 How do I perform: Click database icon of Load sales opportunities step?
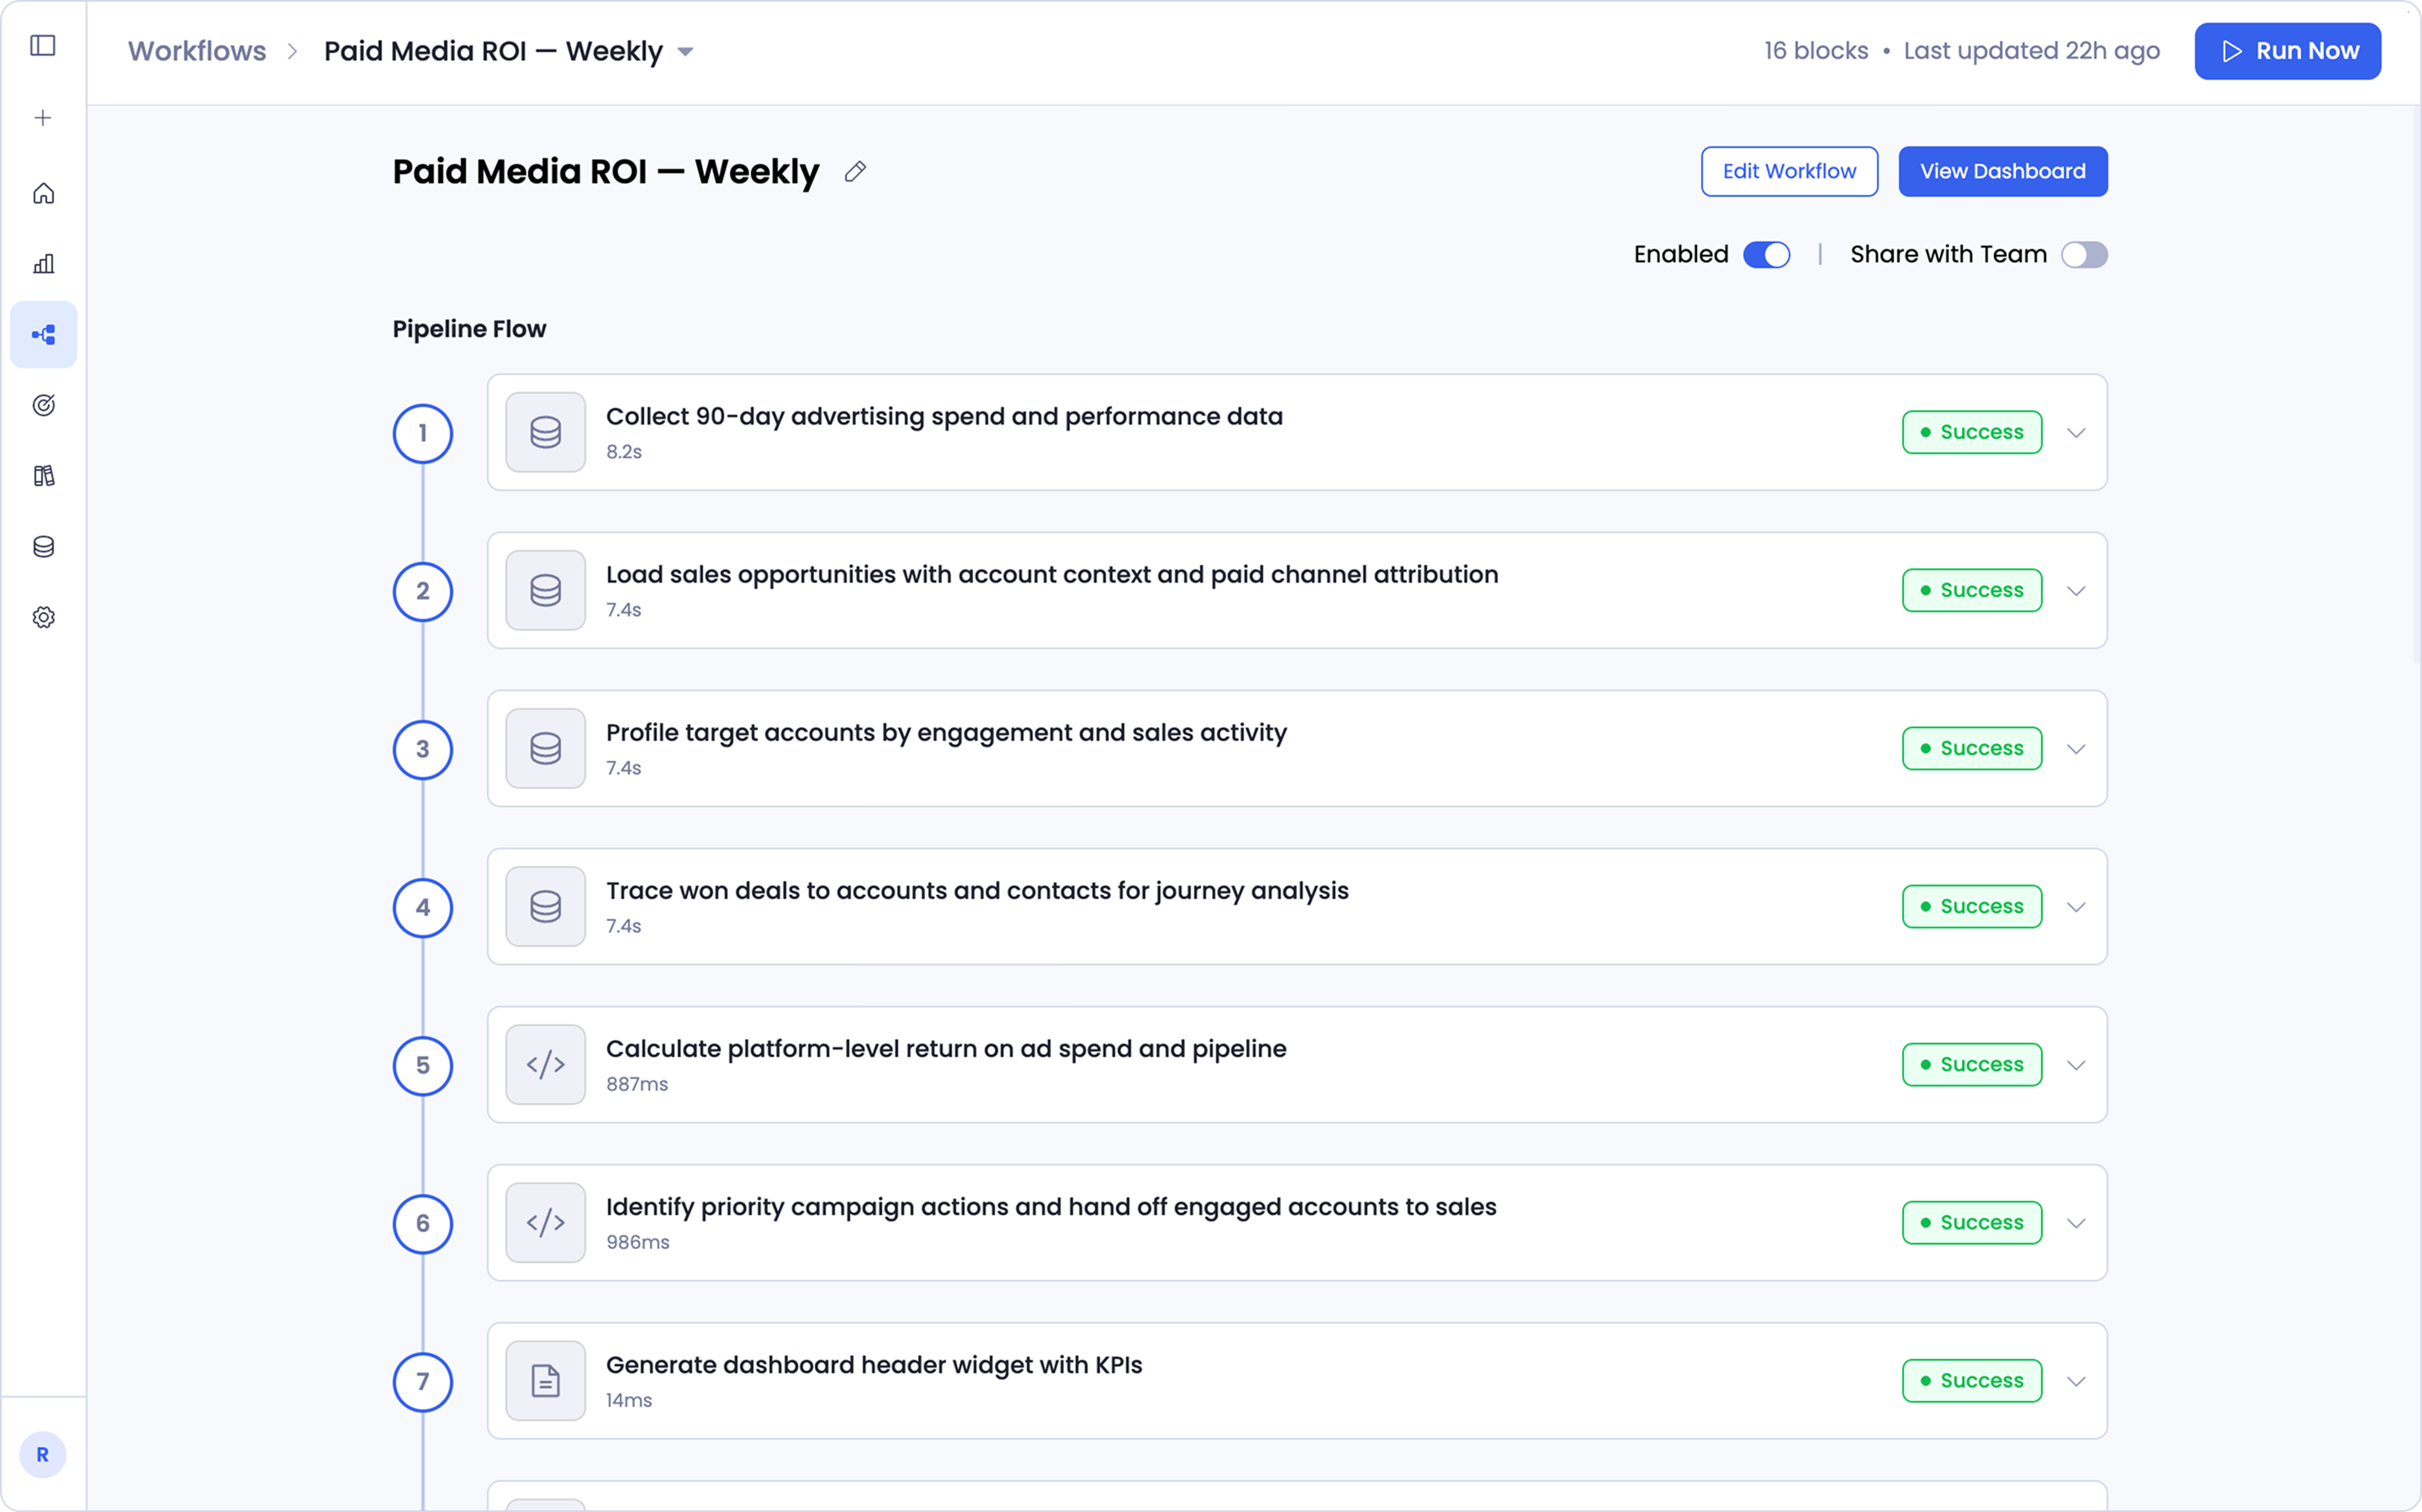pos(545,591)
